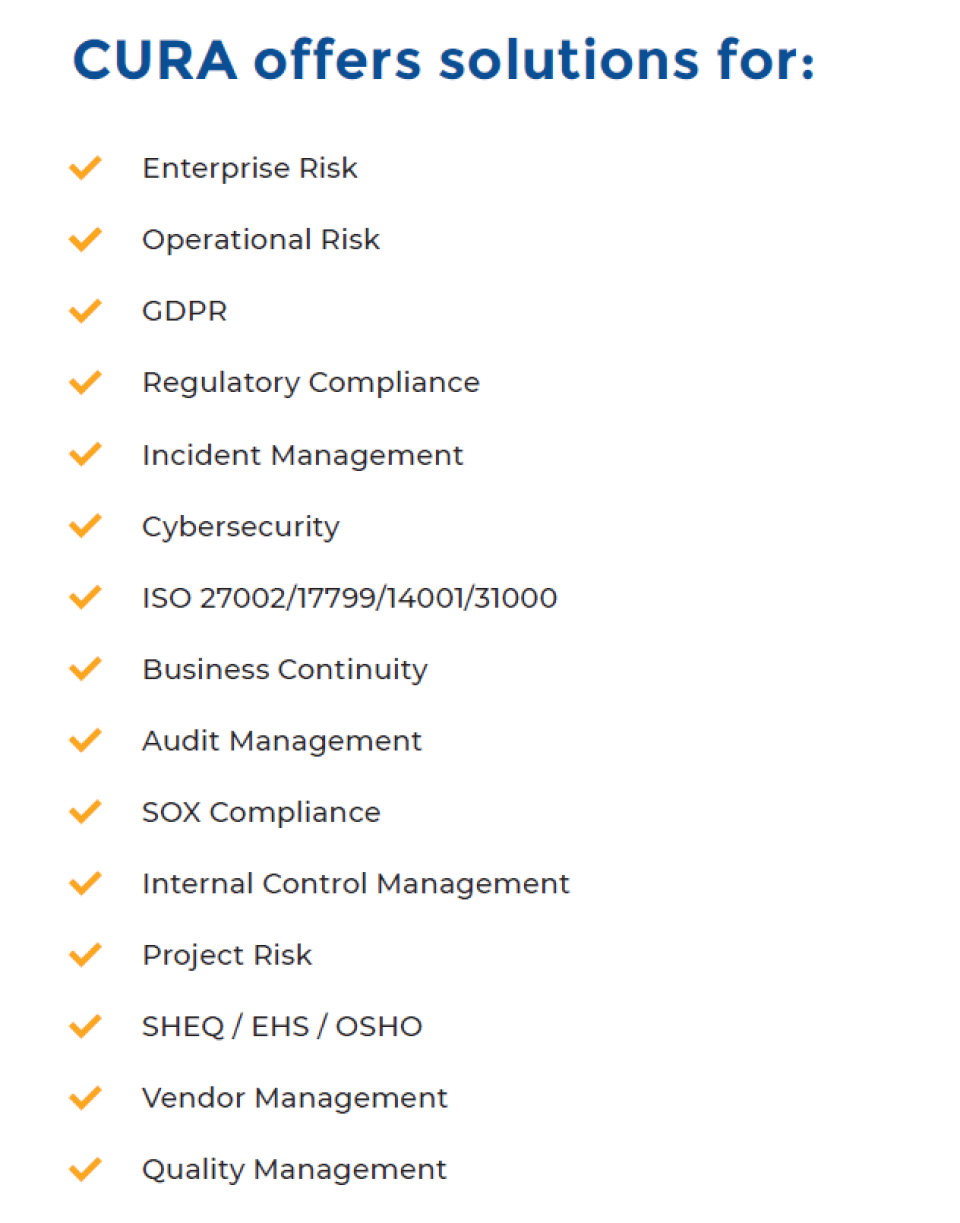The image size is (960, 1223).
Task: Click the "CURA offers solutions for:" heading
Action: (x=444, y=62)
